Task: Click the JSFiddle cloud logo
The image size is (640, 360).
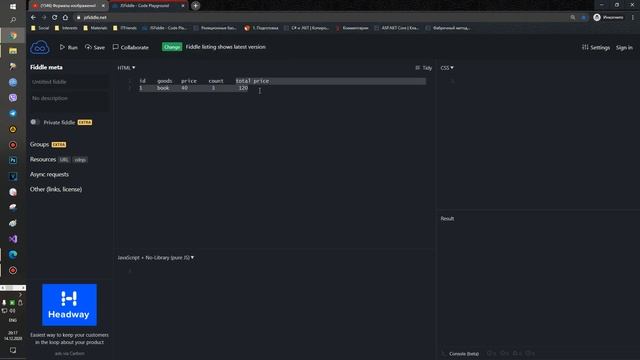Action: [40, 48]
